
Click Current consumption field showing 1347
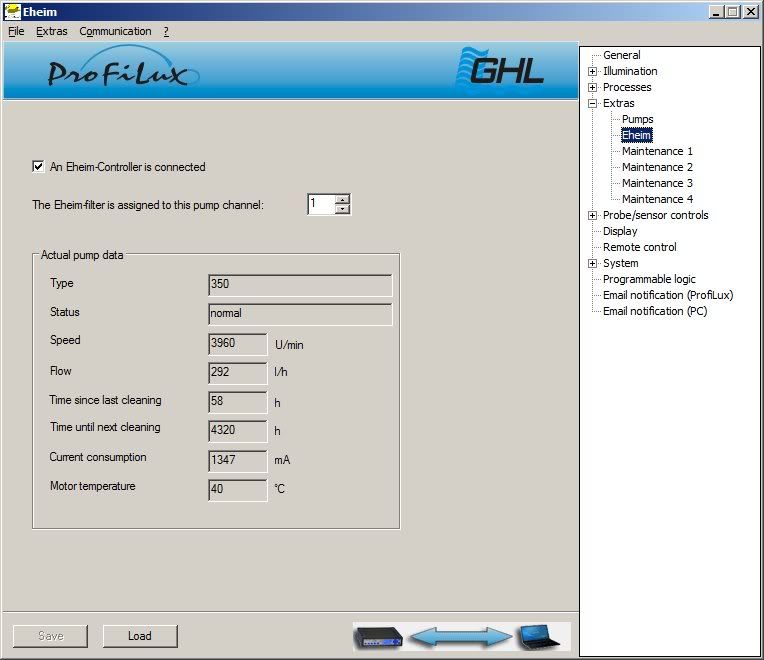coord(237,460)
